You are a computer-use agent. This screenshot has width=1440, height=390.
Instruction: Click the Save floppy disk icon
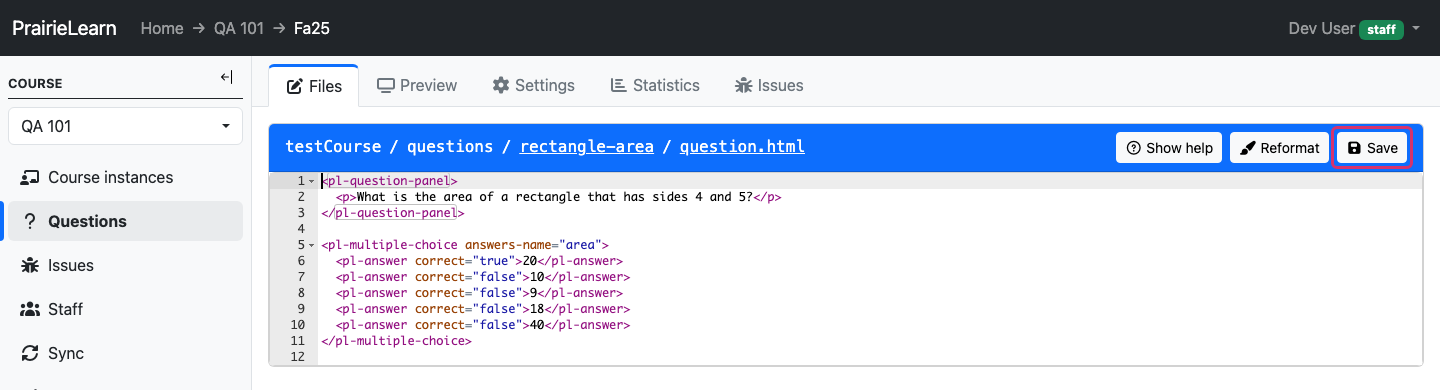[x=1354, y=148]
